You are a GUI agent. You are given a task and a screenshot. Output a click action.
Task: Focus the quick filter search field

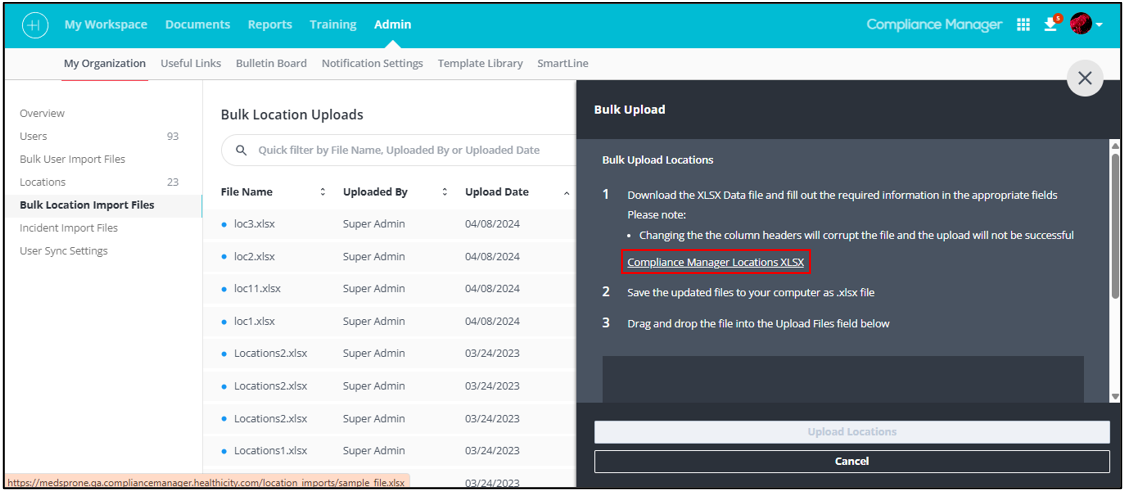[x=400, y=151]
